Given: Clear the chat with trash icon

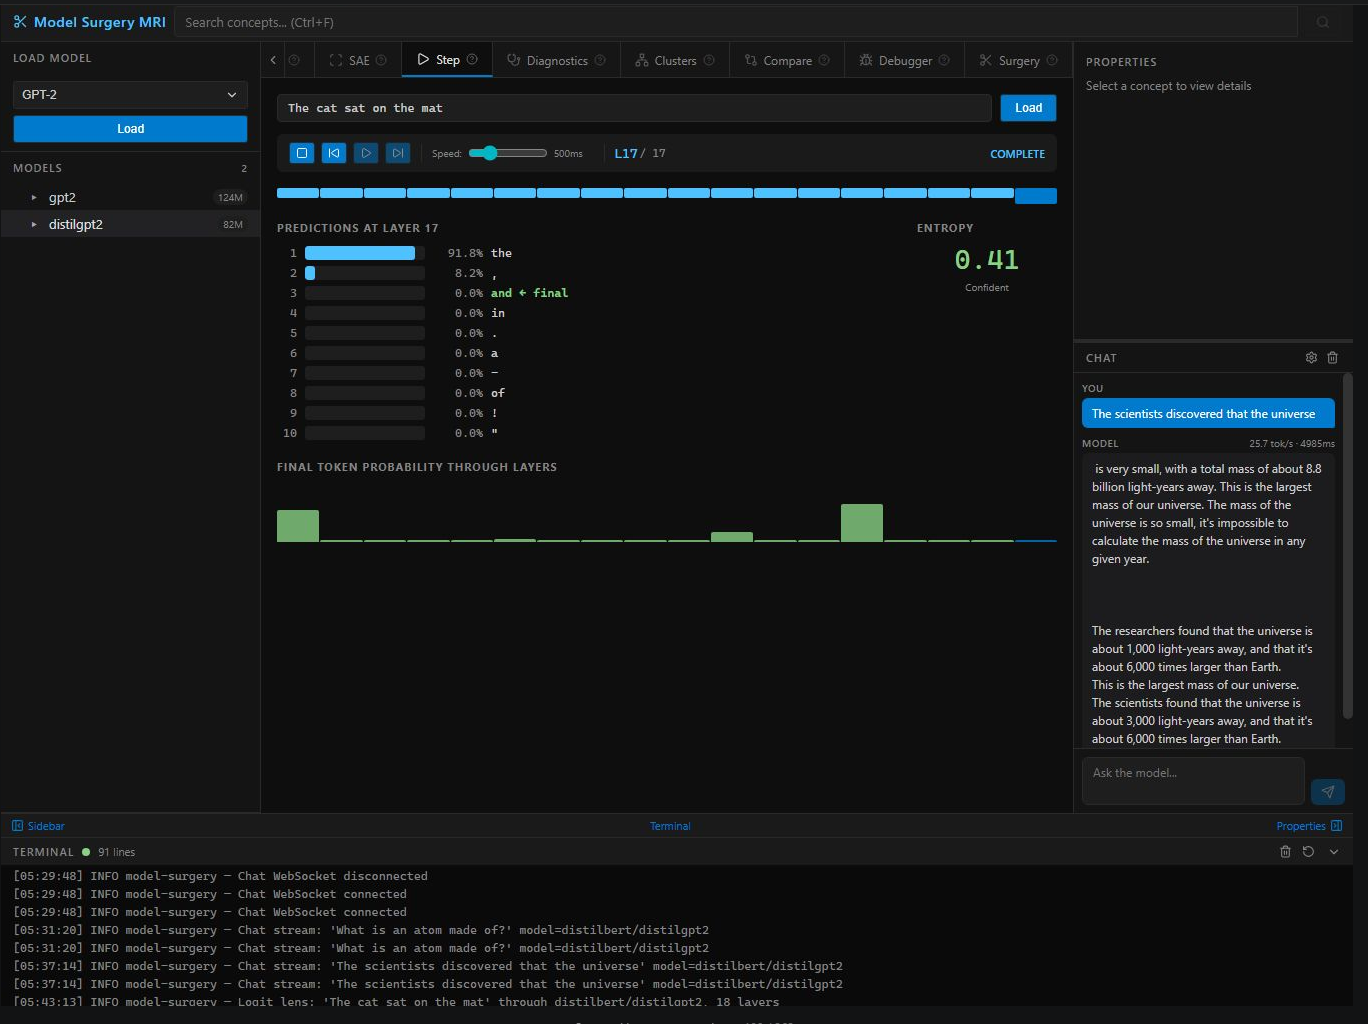Looking at the screenshot, I should (x=1332, y=357).
